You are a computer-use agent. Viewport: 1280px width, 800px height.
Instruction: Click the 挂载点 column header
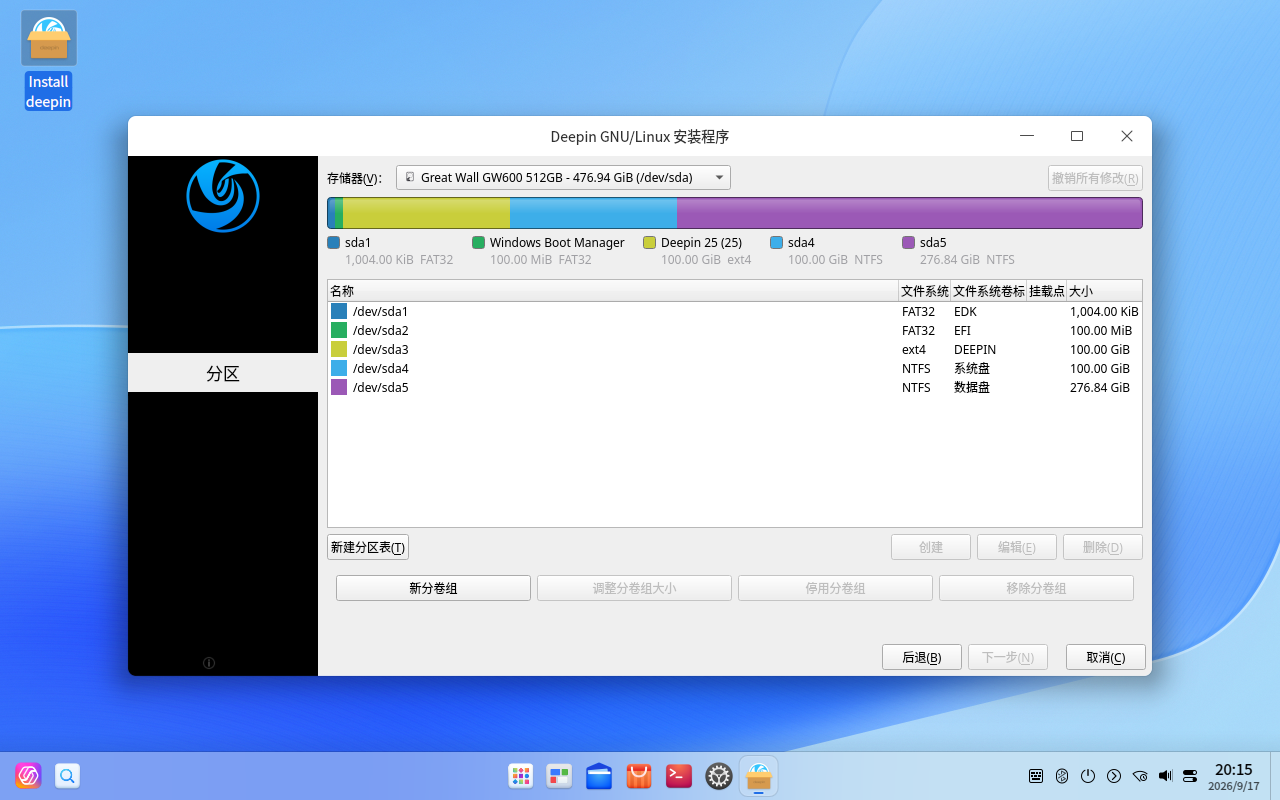click(x=1047, y=291)
